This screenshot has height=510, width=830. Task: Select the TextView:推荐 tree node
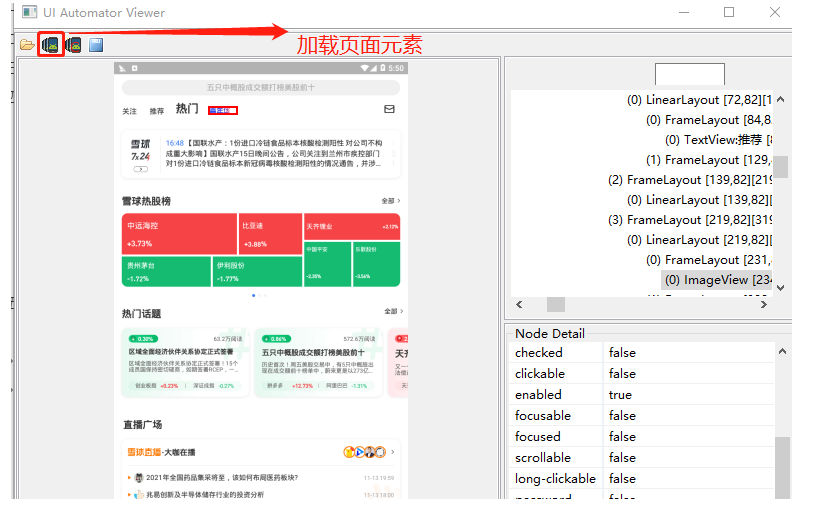(718, 140)
